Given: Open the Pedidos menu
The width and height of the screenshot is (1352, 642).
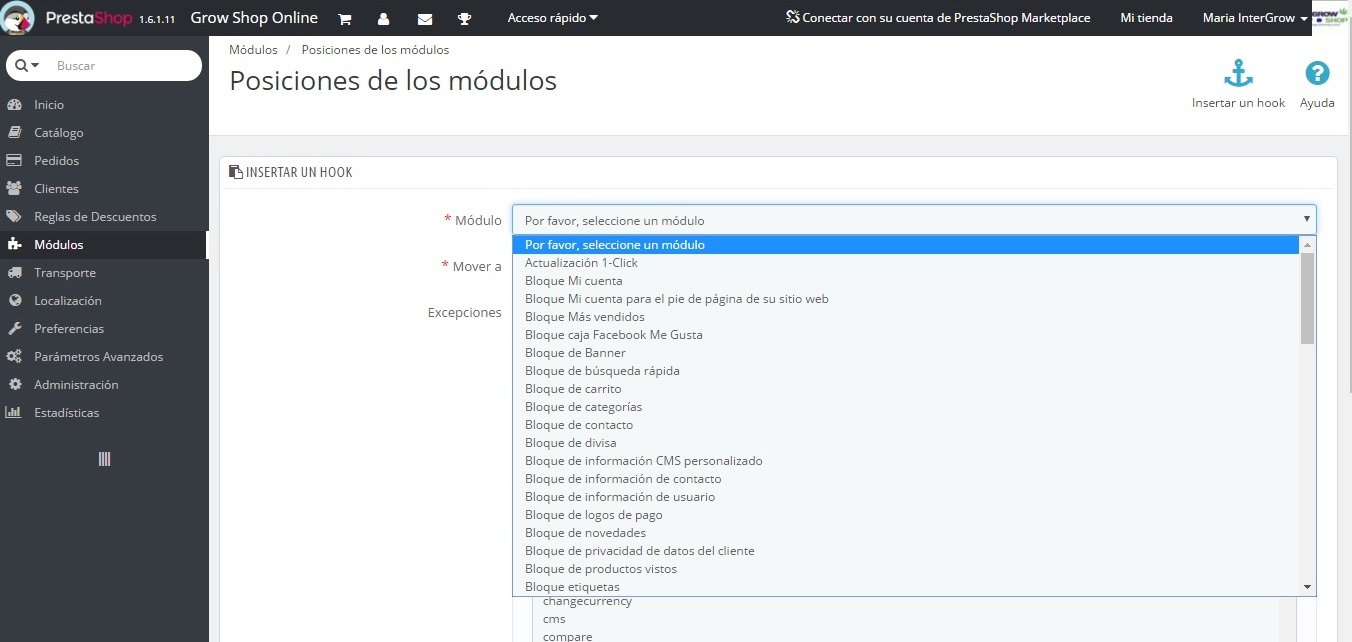Looking at the screenshot, I should coord(56,160).
